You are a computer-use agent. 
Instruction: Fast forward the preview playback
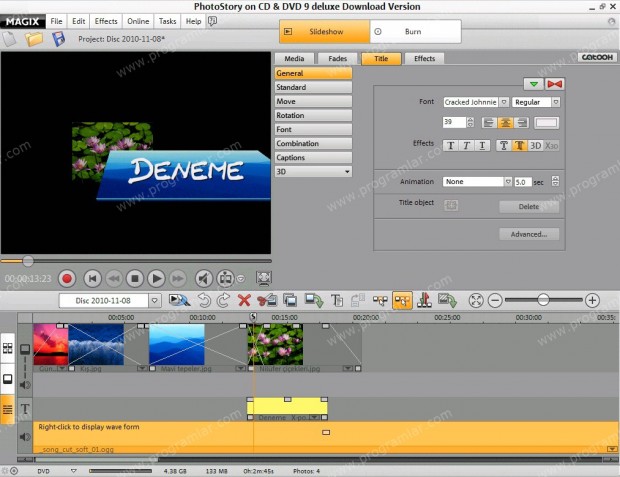pyautogui.click(x=178, y=279)
